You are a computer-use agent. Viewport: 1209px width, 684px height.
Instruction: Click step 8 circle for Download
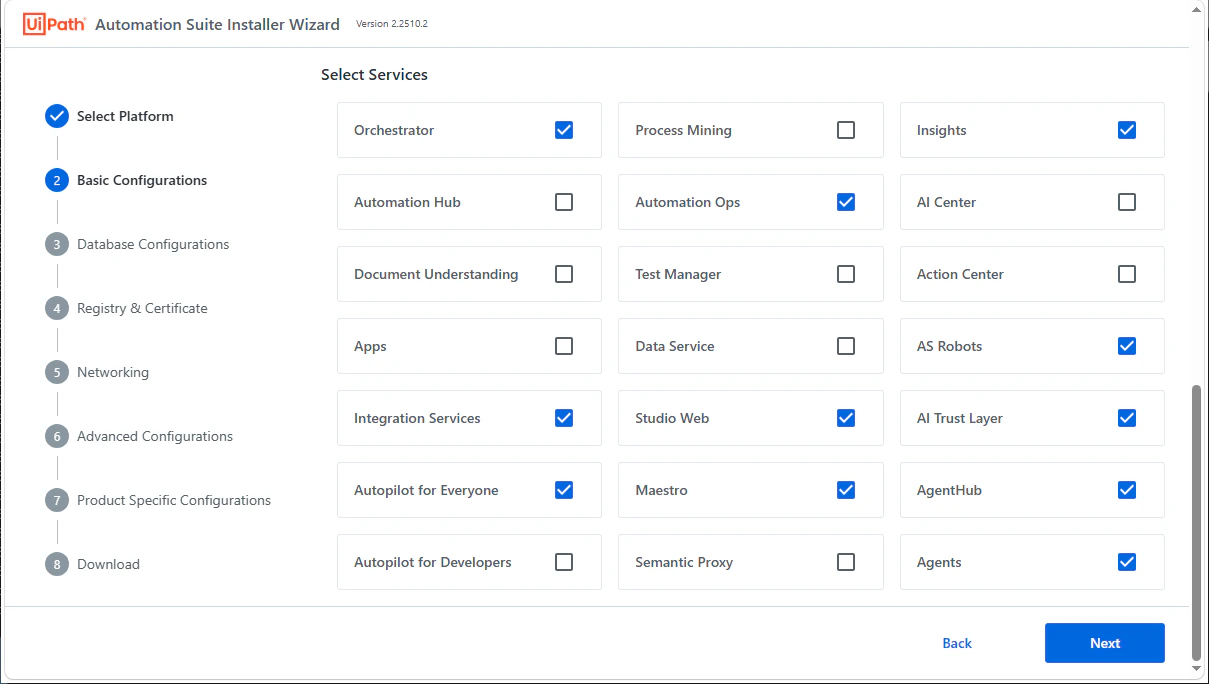point(57,564)
